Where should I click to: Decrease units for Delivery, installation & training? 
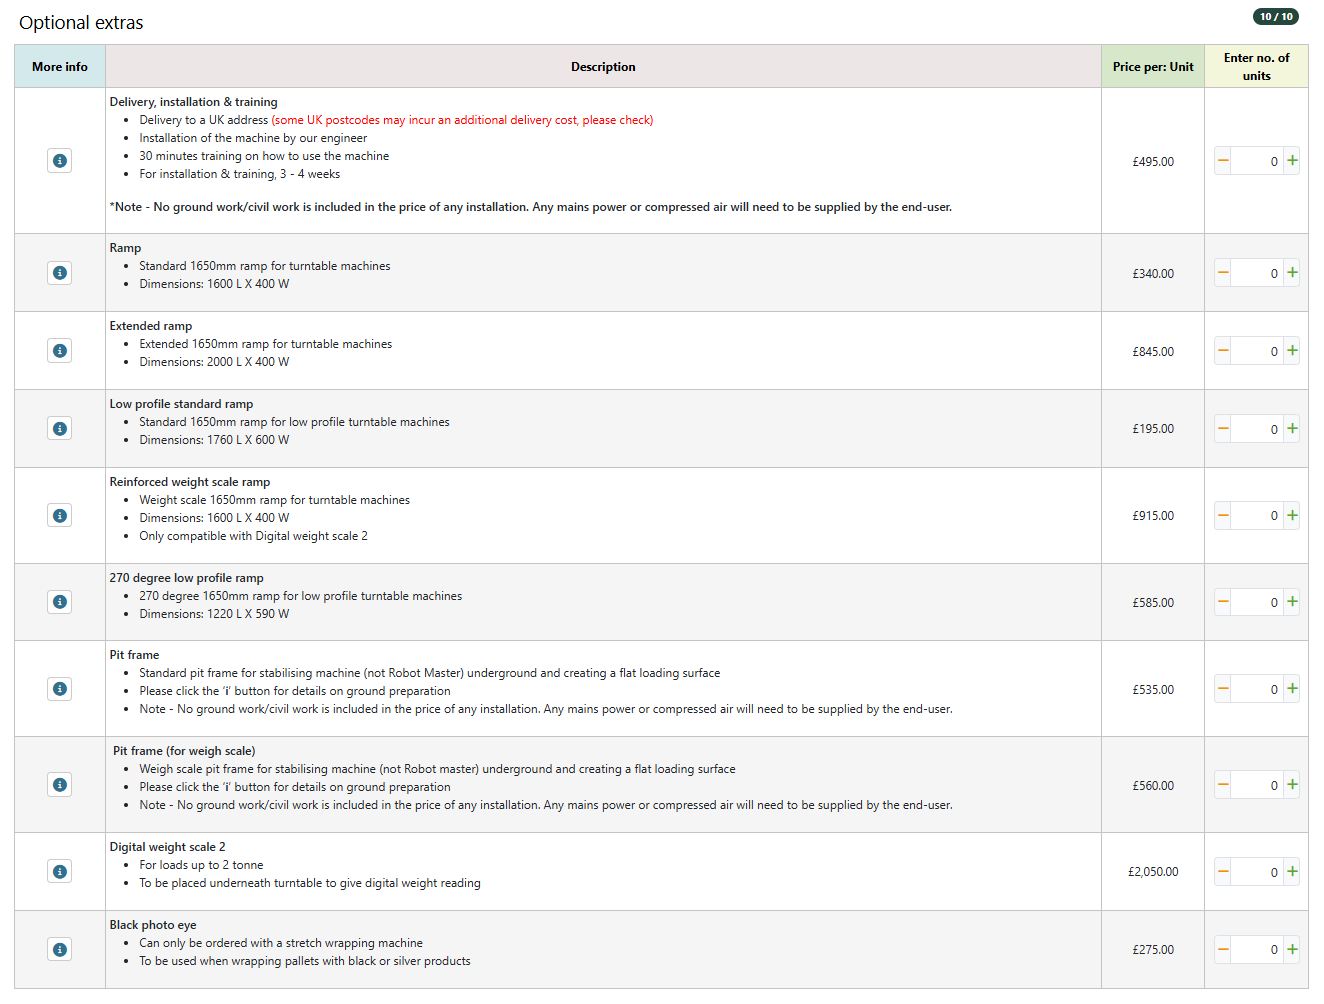[1223, 161]
